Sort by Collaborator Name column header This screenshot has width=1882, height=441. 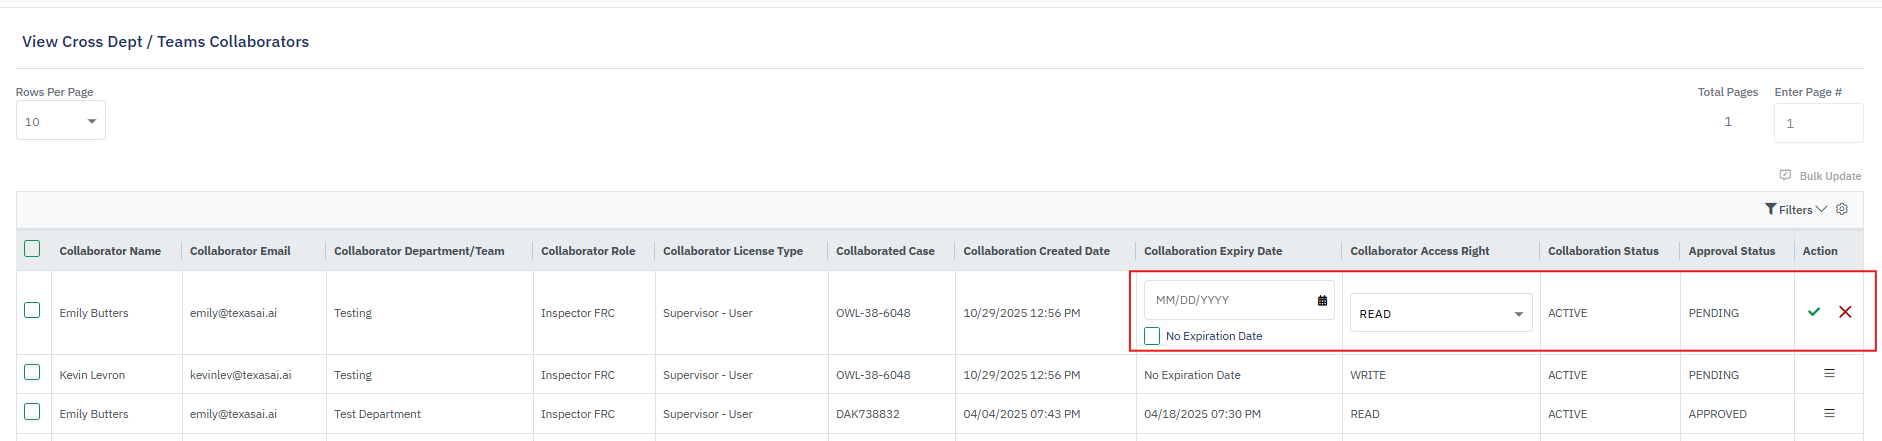pos(110,251)
